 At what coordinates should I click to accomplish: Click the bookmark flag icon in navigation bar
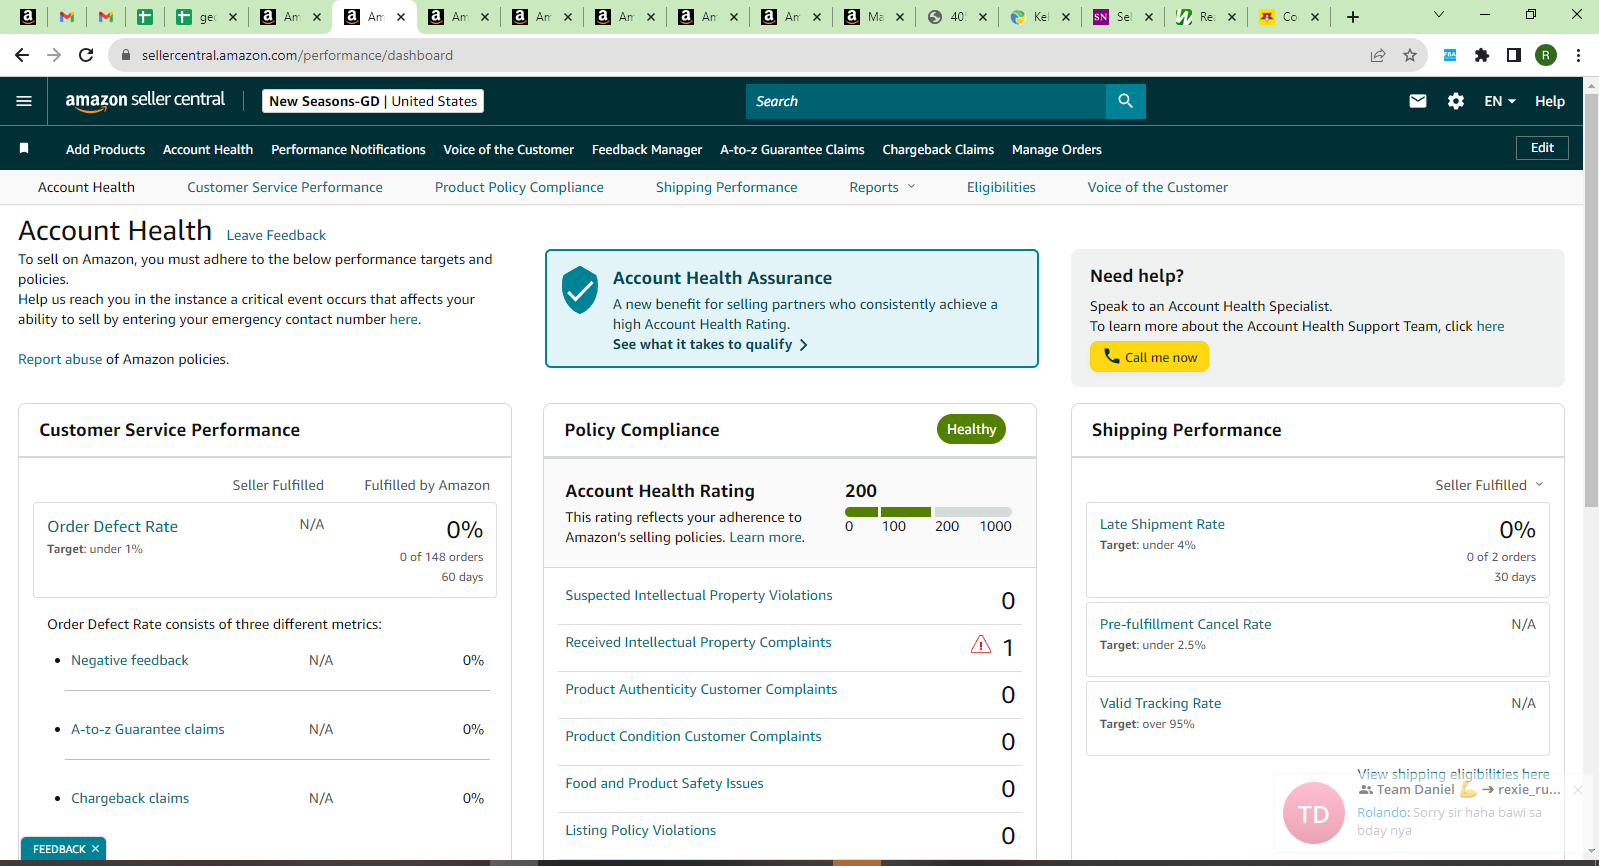click(x=24, y=149)
